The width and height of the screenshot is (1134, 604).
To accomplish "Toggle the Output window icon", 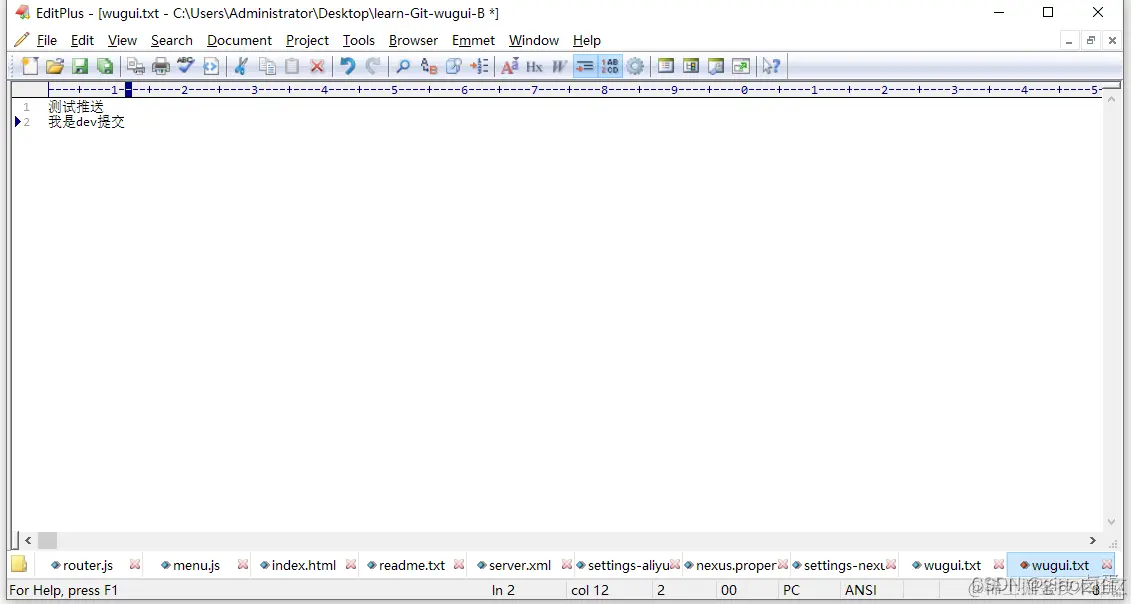I will click(x=716, y=67).
